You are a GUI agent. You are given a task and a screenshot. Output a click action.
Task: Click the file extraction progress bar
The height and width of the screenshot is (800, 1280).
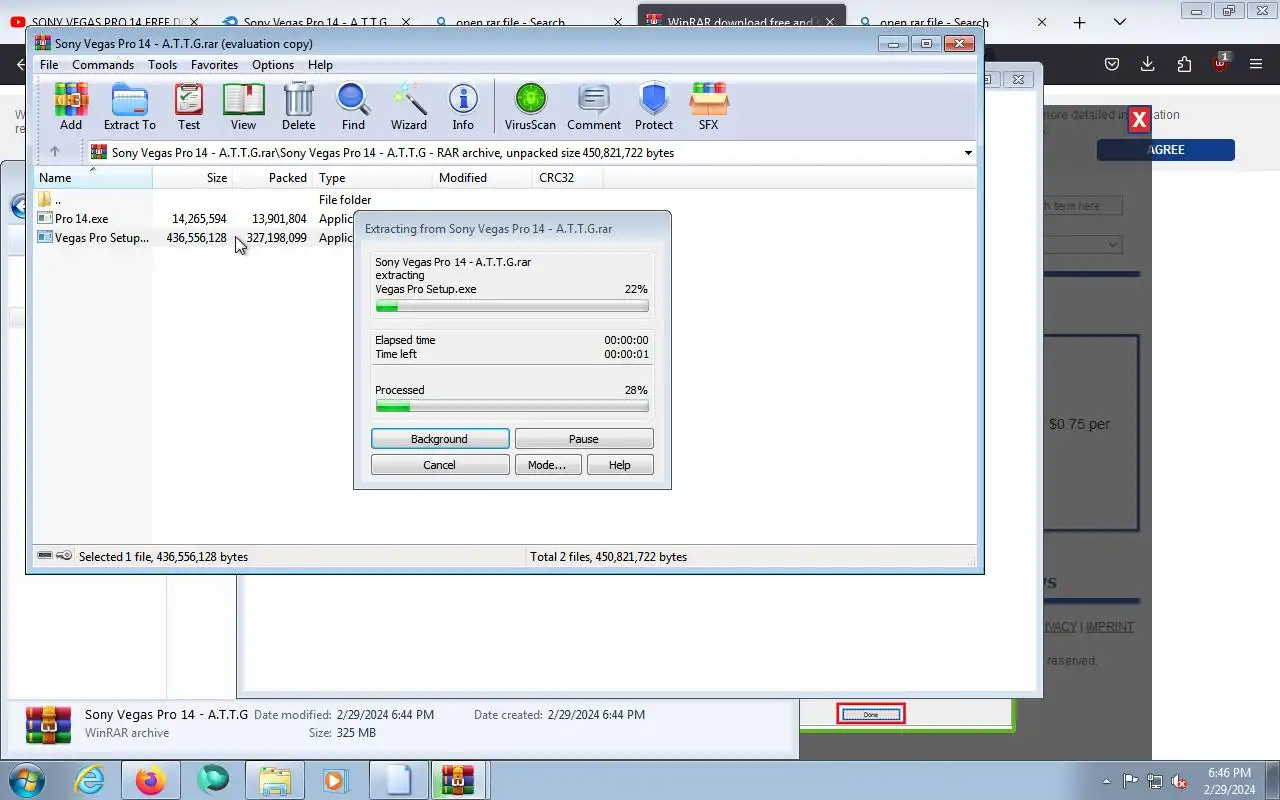point(512,306)
